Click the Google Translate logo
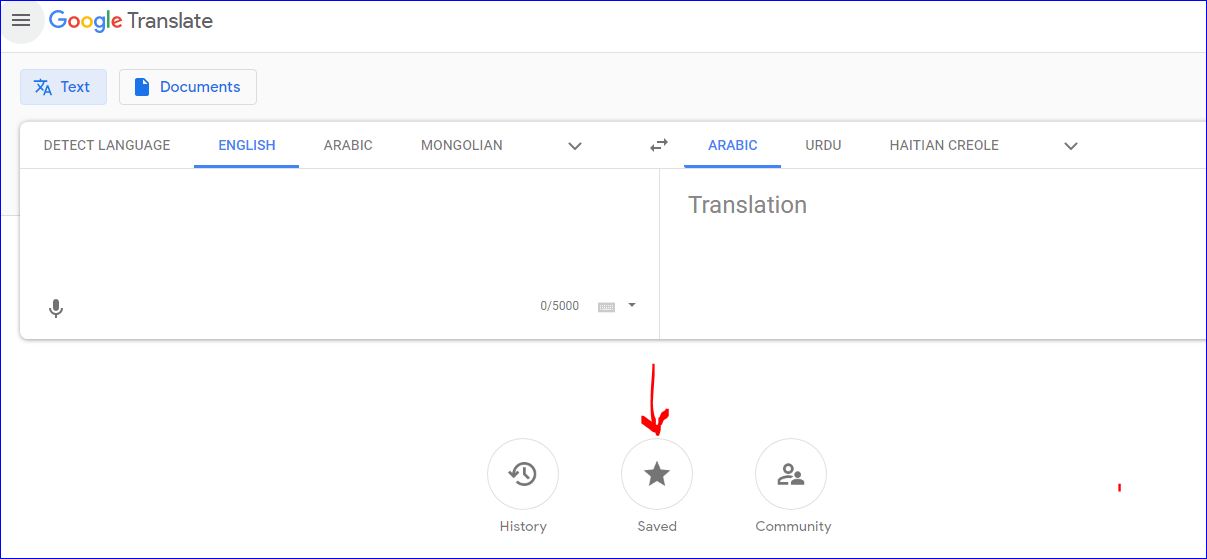The height and width of the screenshot is (559, 1207). pyautogui.click(x=131, y=21)
